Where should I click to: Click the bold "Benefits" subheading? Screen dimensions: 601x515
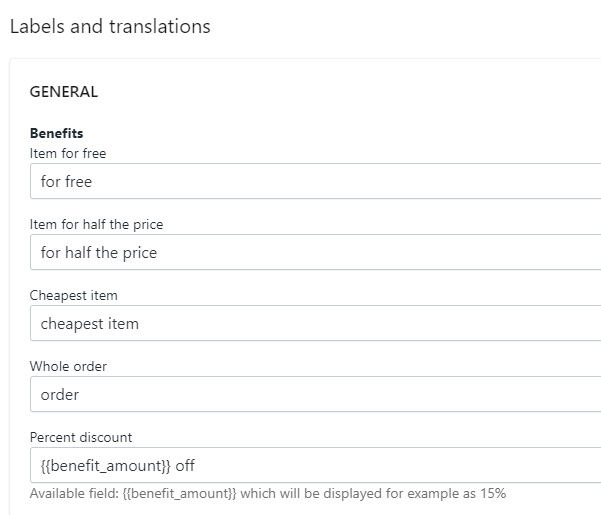(56, 134)
